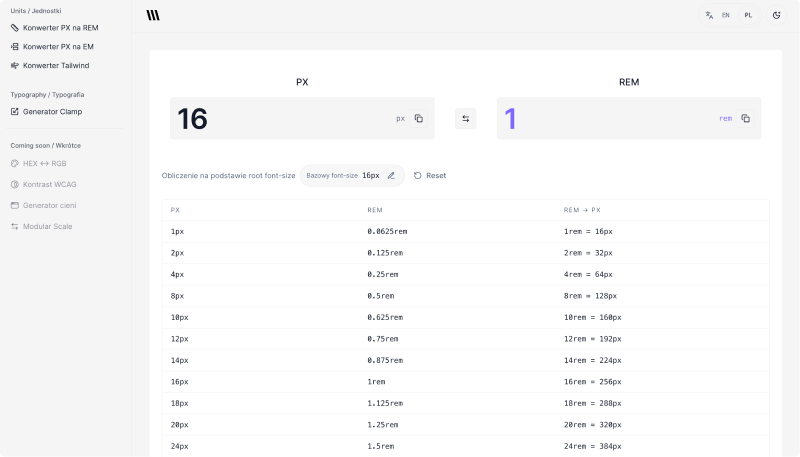Select the 0.0625rem value cell
The width and height of the screenshot is (800, 457).
(x=387, y=232)
